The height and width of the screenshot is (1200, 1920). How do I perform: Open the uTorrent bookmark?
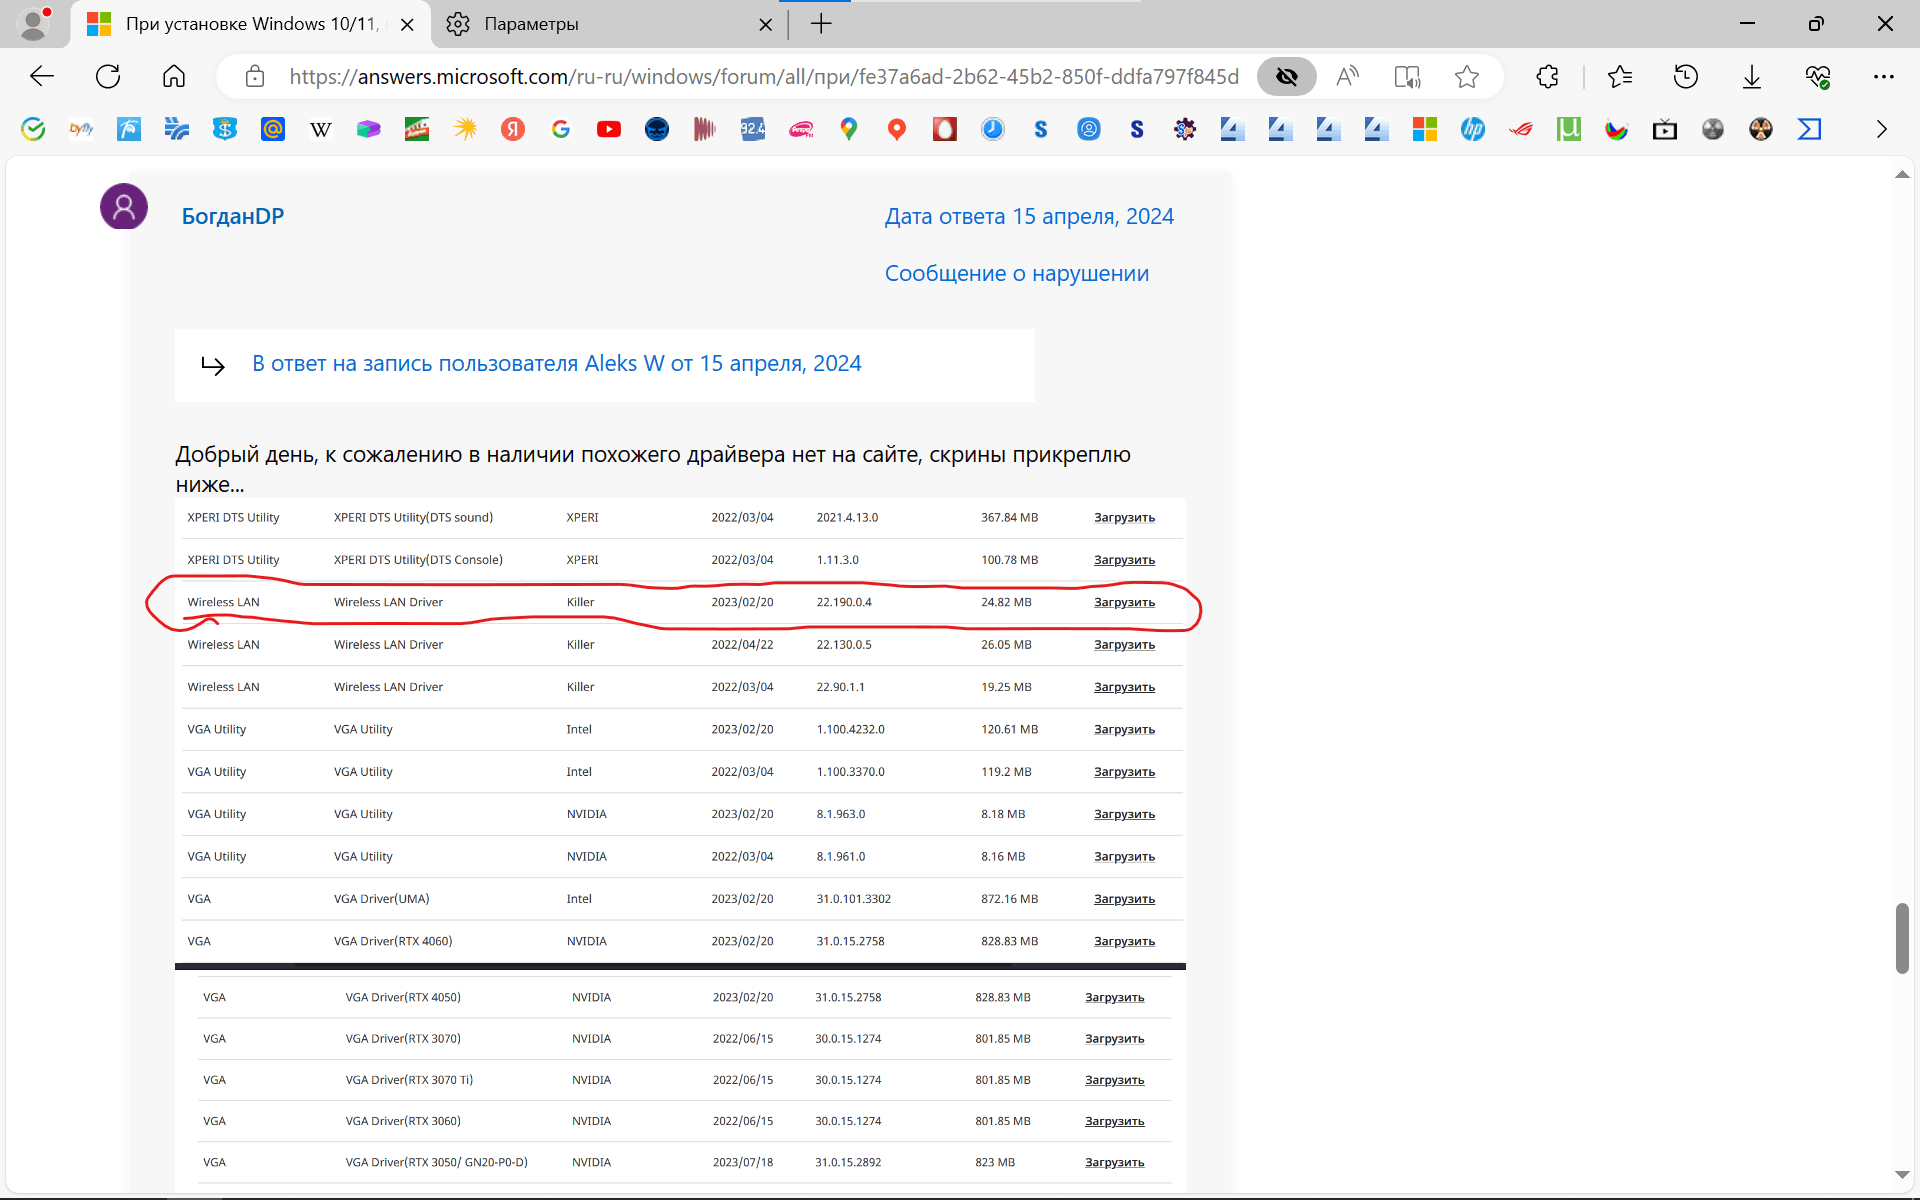(x=1569, y=129)
